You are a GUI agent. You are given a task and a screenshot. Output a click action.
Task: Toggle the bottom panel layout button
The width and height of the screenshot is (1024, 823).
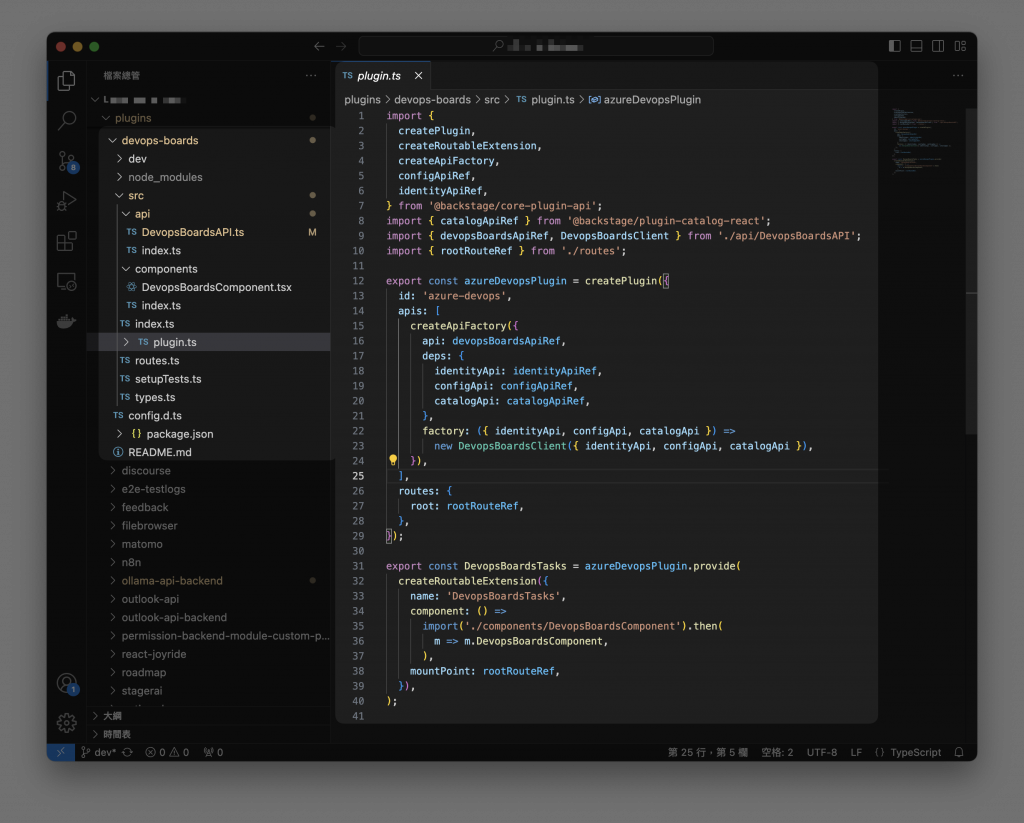tap(916, 46)
